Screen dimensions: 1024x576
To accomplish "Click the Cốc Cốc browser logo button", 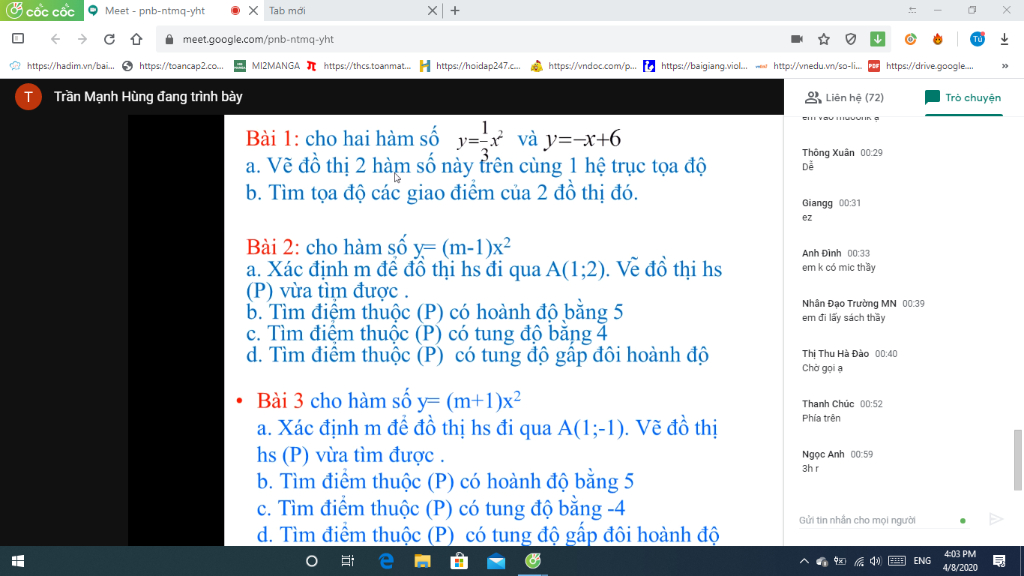I will (x=42, y=10).
